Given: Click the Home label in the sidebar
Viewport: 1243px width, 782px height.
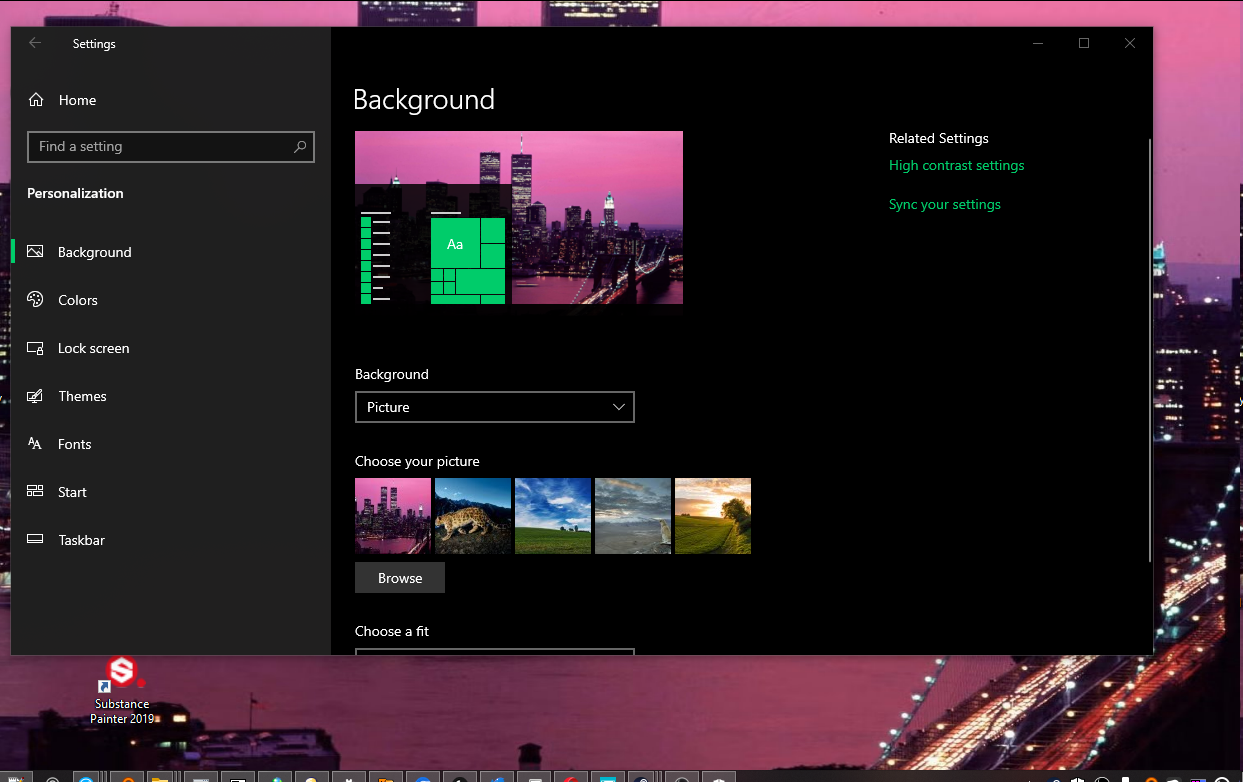Looking at the screenshot, I should pyautogui.click(x=77, y=100).
